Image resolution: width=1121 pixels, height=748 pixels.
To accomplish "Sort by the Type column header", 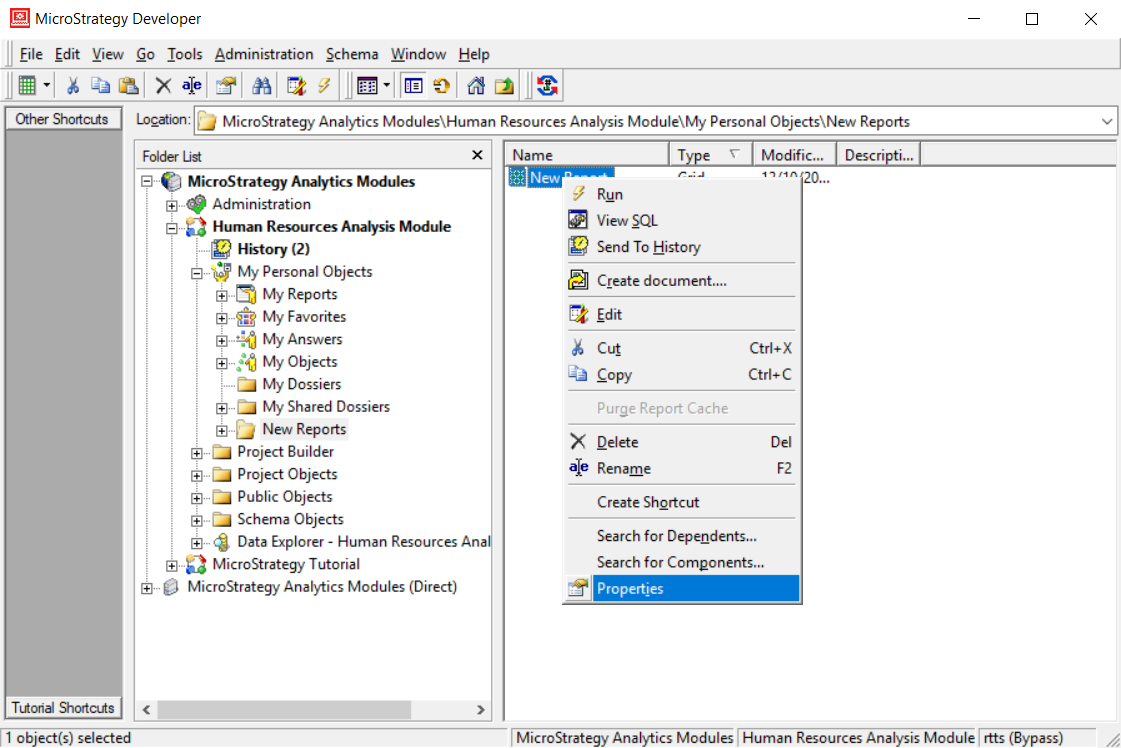I will pyautogui.click(x=711, y=155).
